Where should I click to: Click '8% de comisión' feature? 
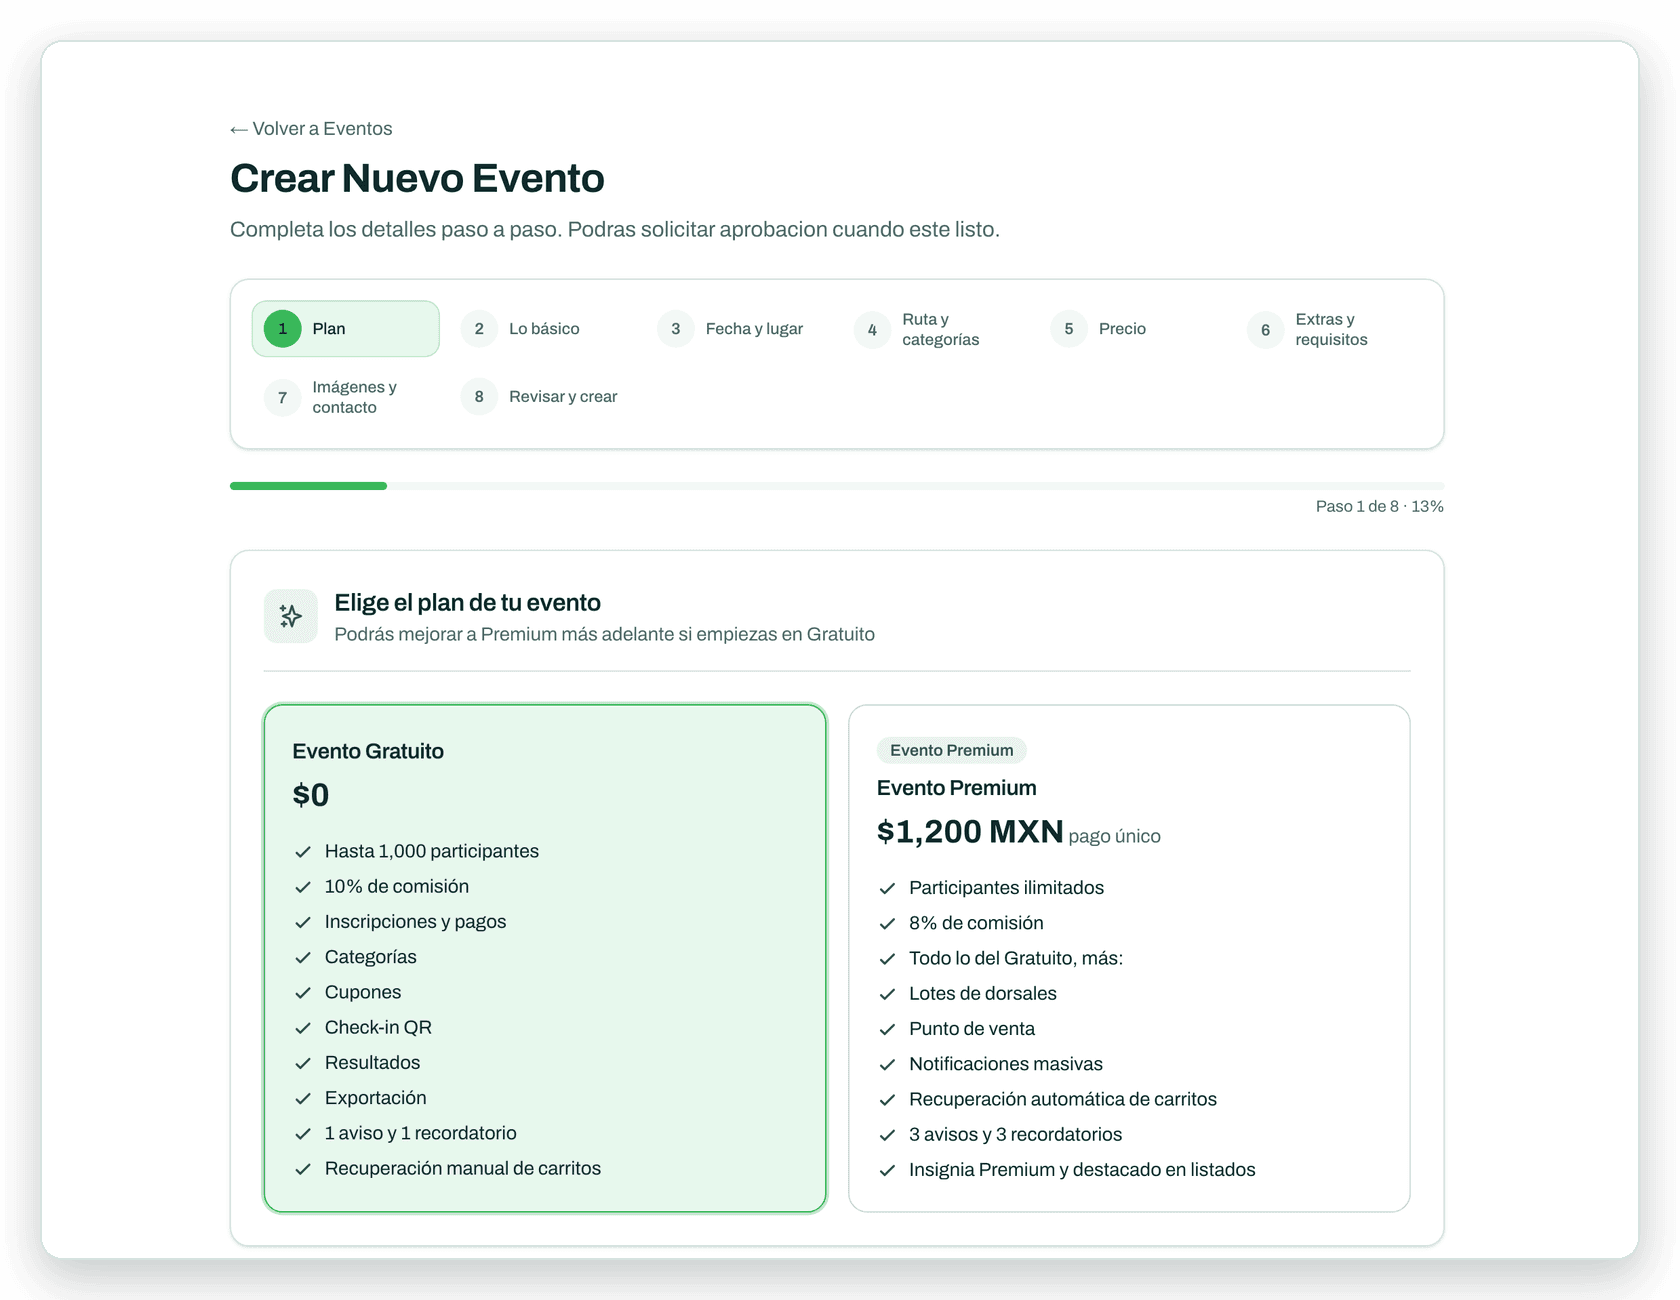pyautogui.click(x=976, y=923)
